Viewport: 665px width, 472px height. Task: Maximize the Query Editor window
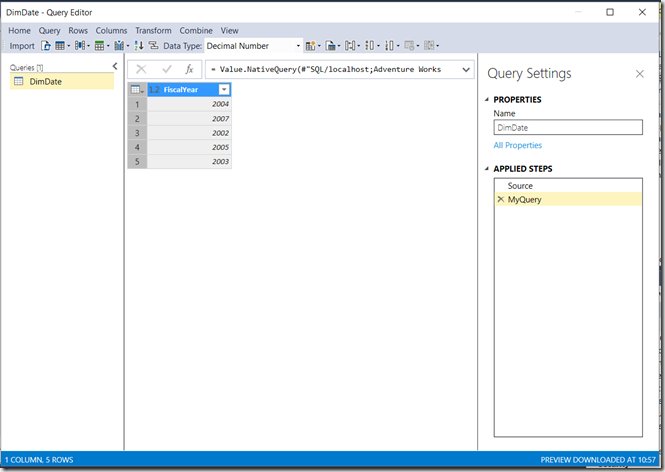610,12
